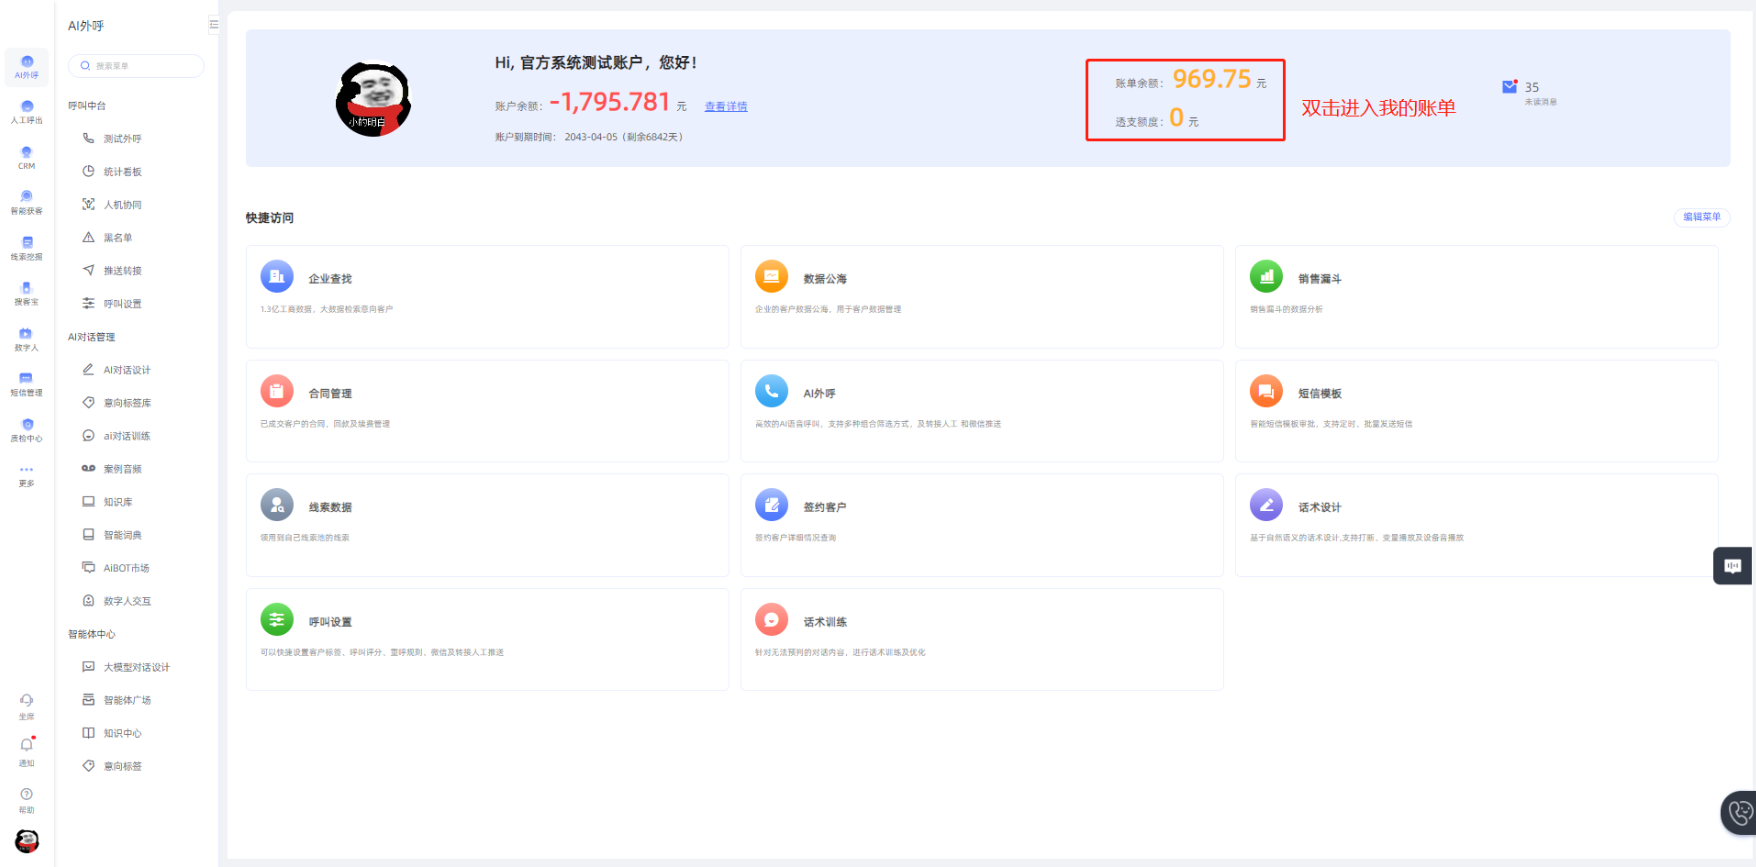Click the 编辑菜单 button

[1701, 217]
